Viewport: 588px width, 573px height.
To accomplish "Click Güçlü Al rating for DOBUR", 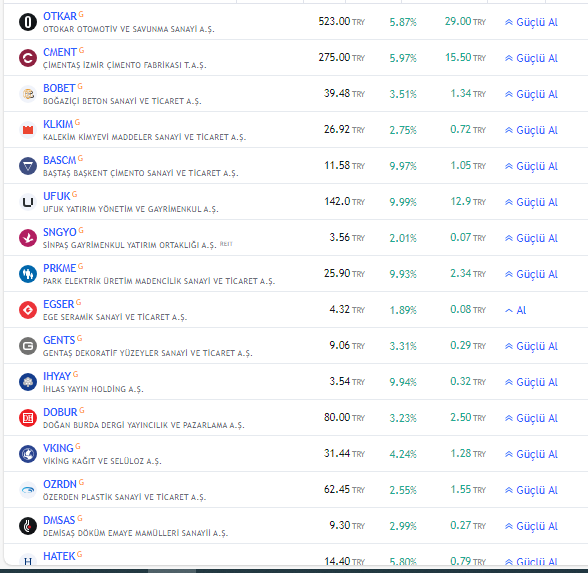I will pyautogui.click(x=531, y=418).
